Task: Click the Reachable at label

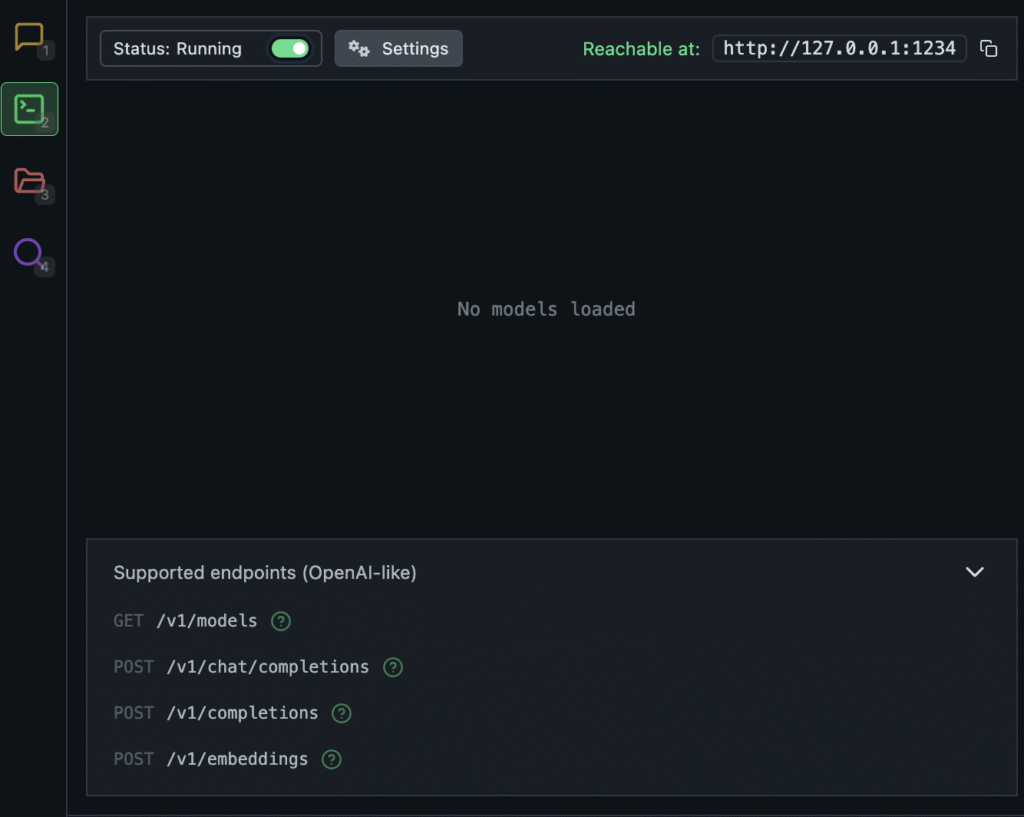Action: (x=641, y=49)
